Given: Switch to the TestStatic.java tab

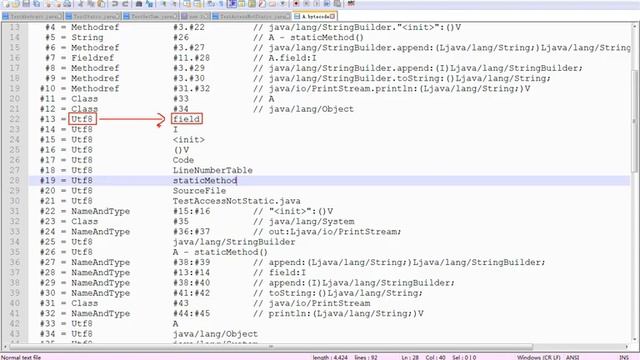Looking at the screenshot, I should coord(93,16).
